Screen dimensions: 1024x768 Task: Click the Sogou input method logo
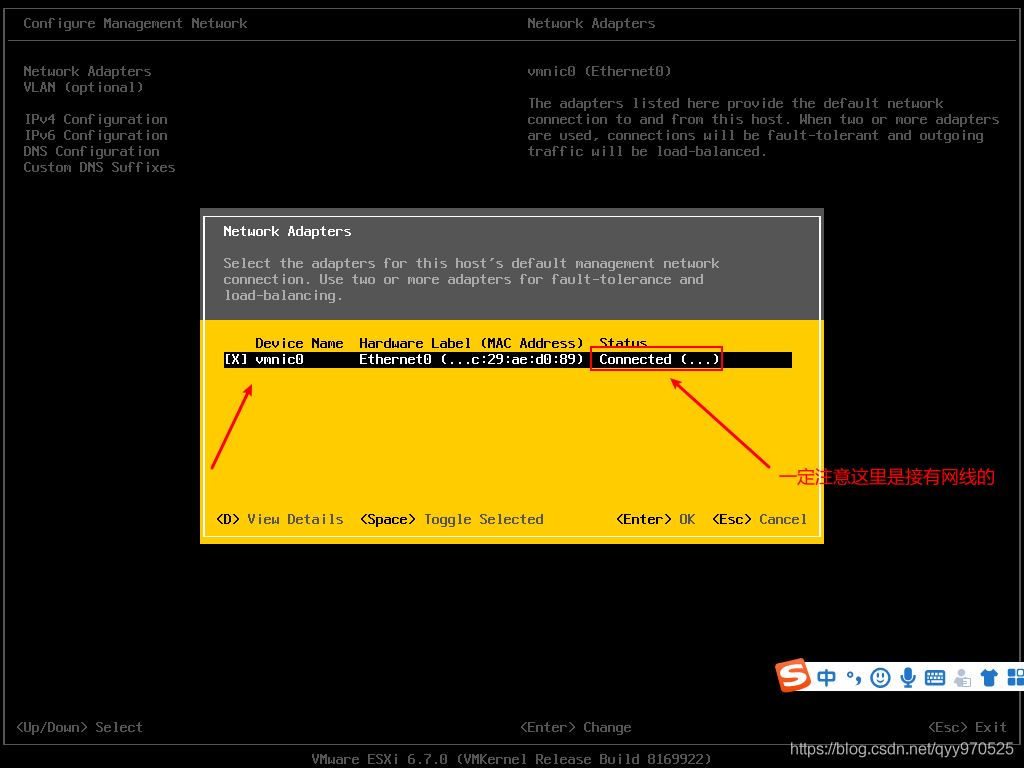pos(794,676)
